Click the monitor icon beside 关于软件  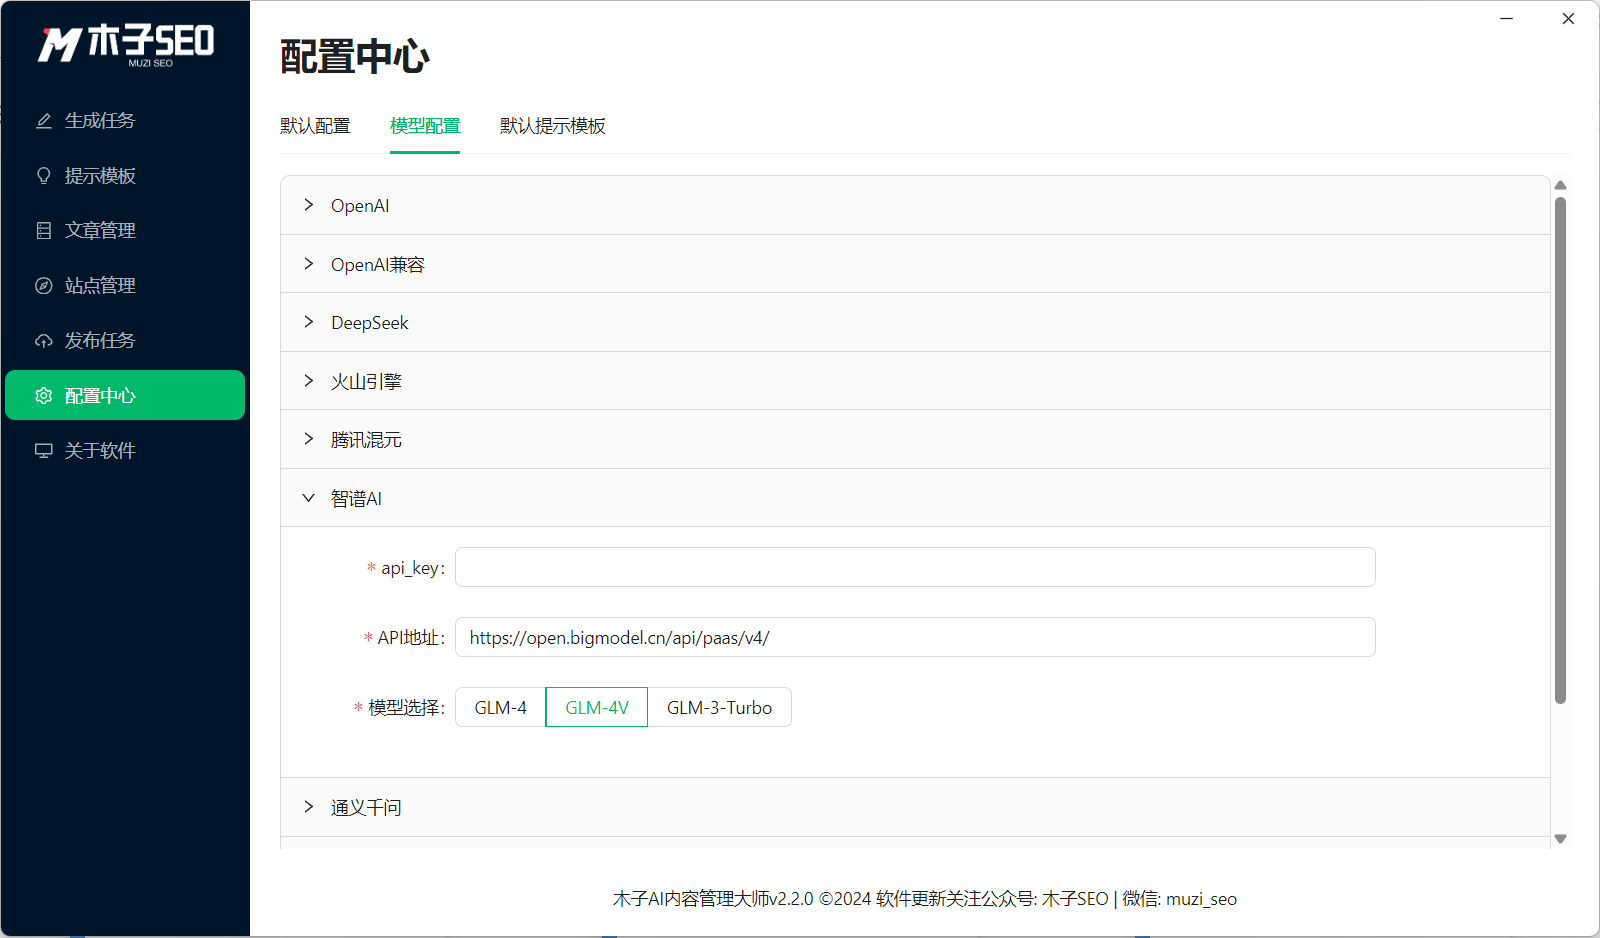click(x=44, y=451)
